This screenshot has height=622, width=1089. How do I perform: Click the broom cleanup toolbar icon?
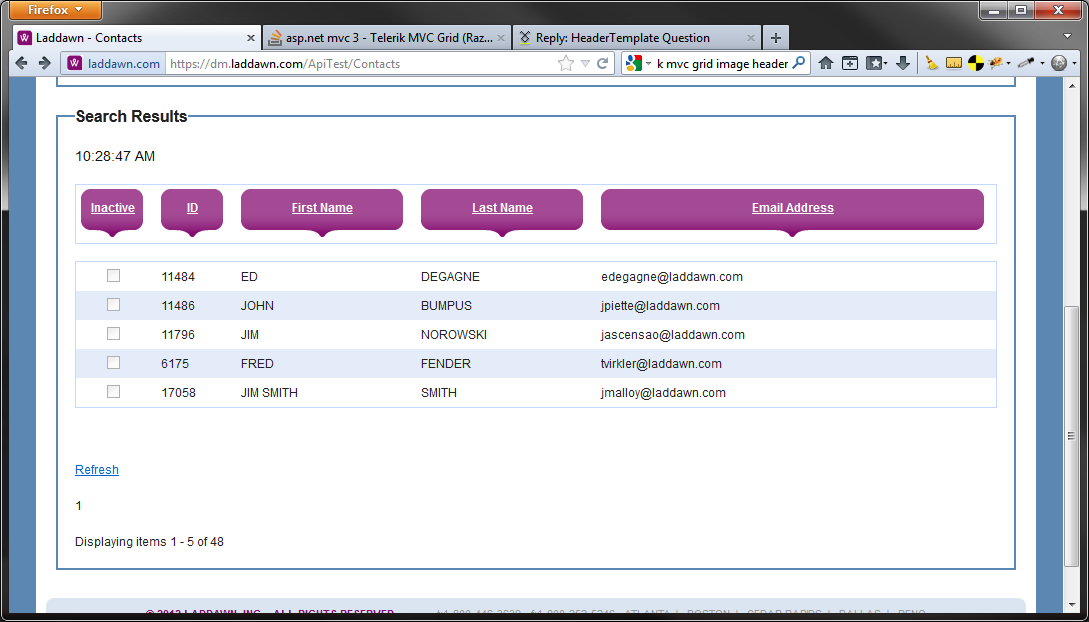point(932,63)
